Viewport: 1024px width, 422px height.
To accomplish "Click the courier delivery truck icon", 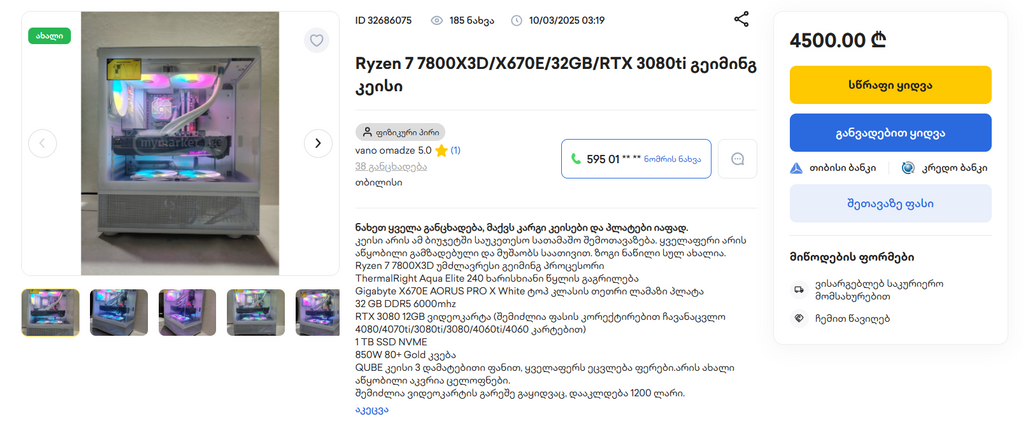I will [x=798, y=290].
